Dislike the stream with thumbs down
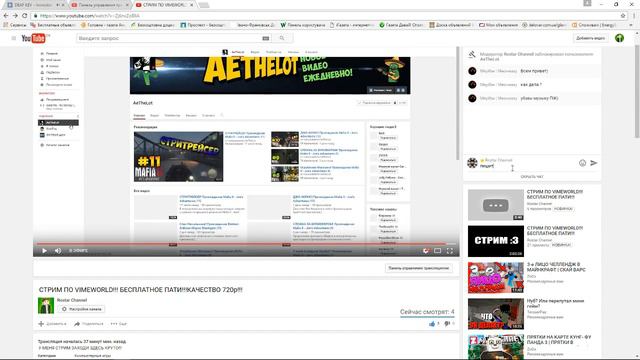The height and width of the screenshot is (360, 640). tap(447, 324)
